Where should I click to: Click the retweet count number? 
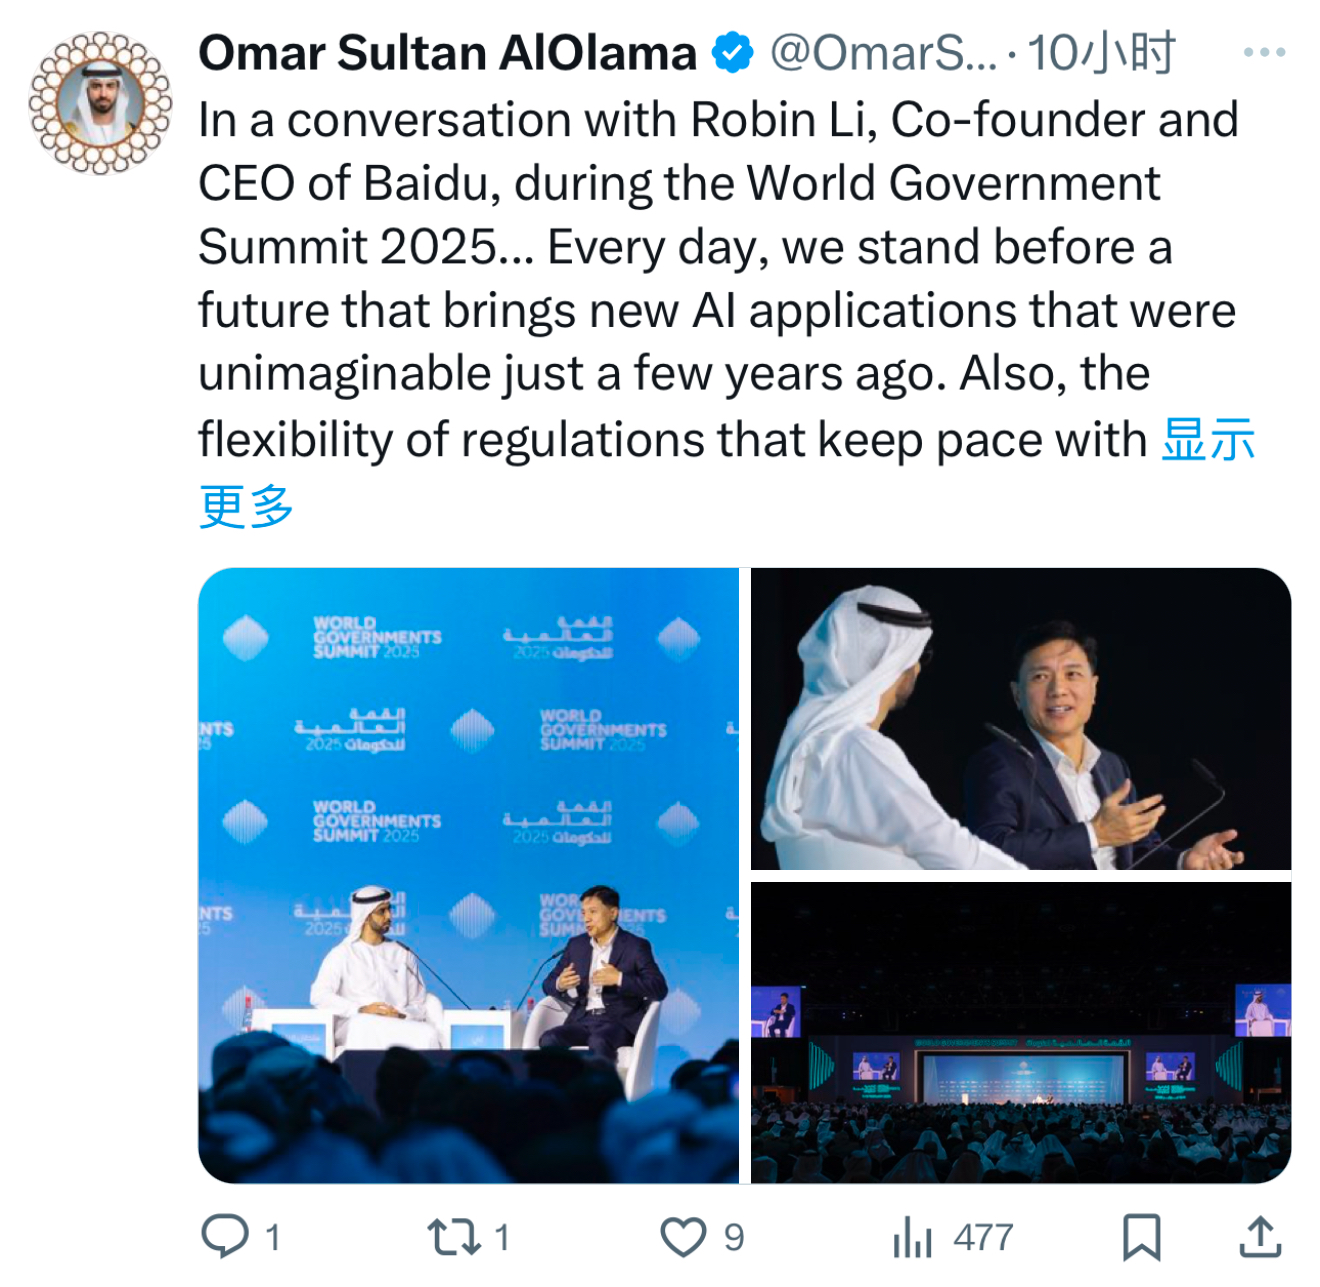tap(502, 1237)
